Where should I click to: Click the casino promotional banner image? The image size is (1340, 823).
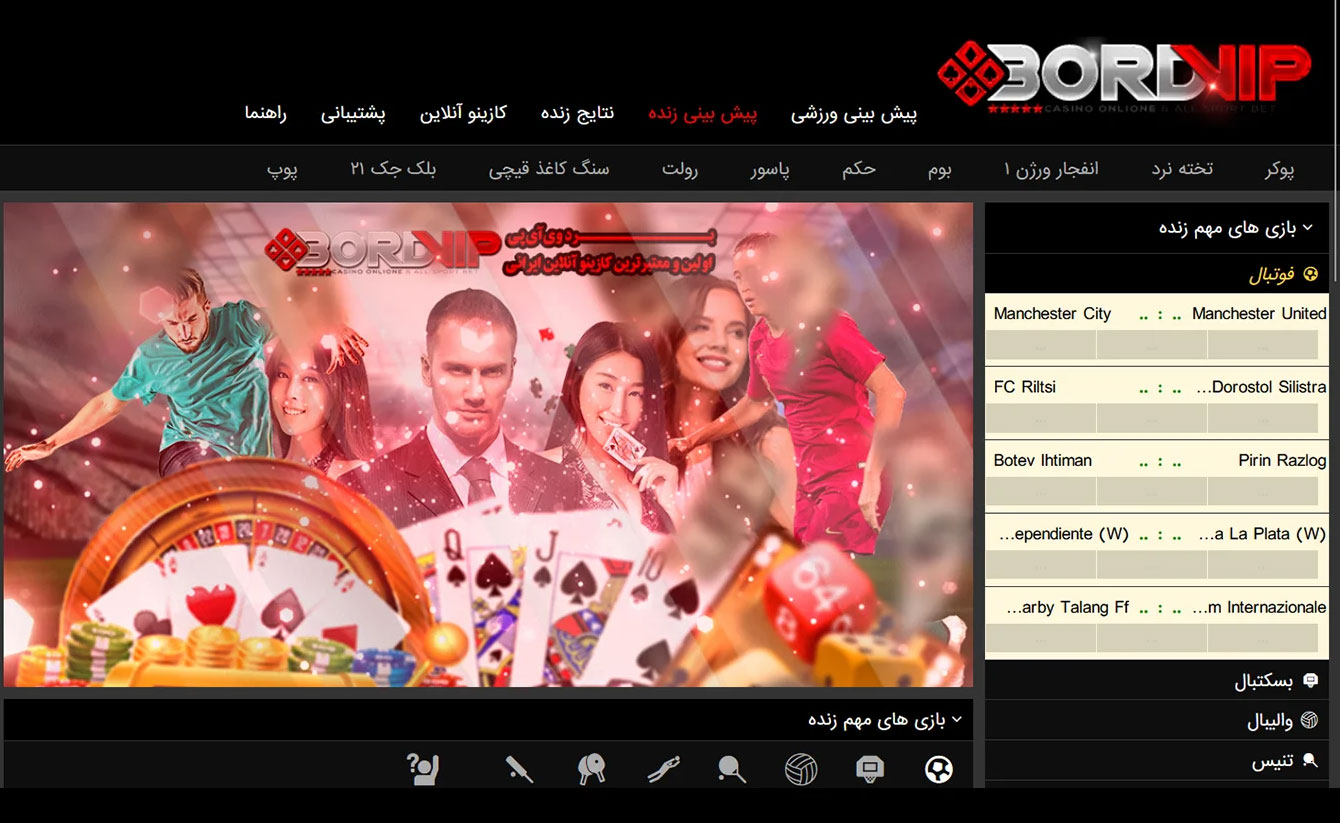click(488, 445)
